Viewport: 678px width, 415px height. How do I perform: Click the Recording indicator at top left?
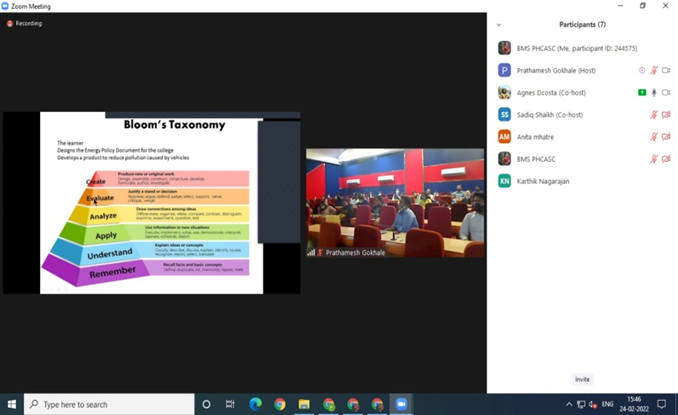click(24, 23)
